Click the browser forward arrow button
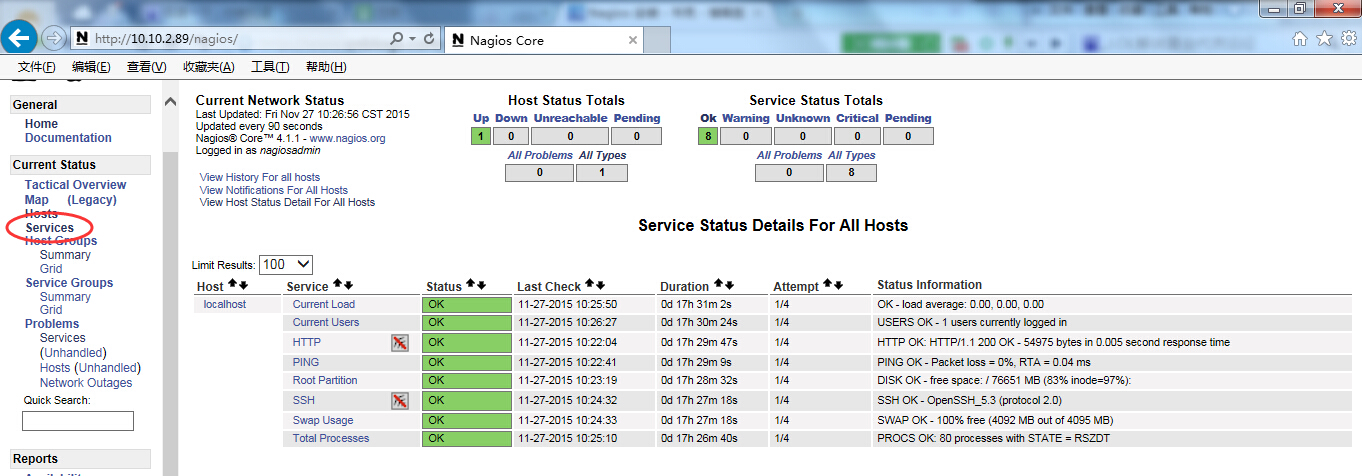This screenshot has width=1362, height=476. [54, 38]
